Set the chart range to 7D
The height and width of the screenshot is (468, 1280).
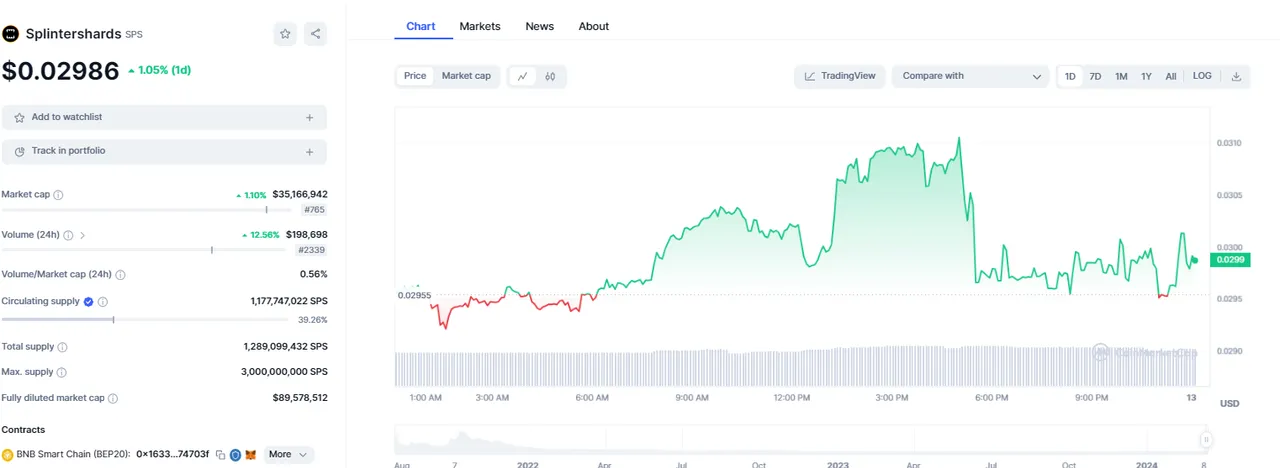click(x=1095, y=77)
